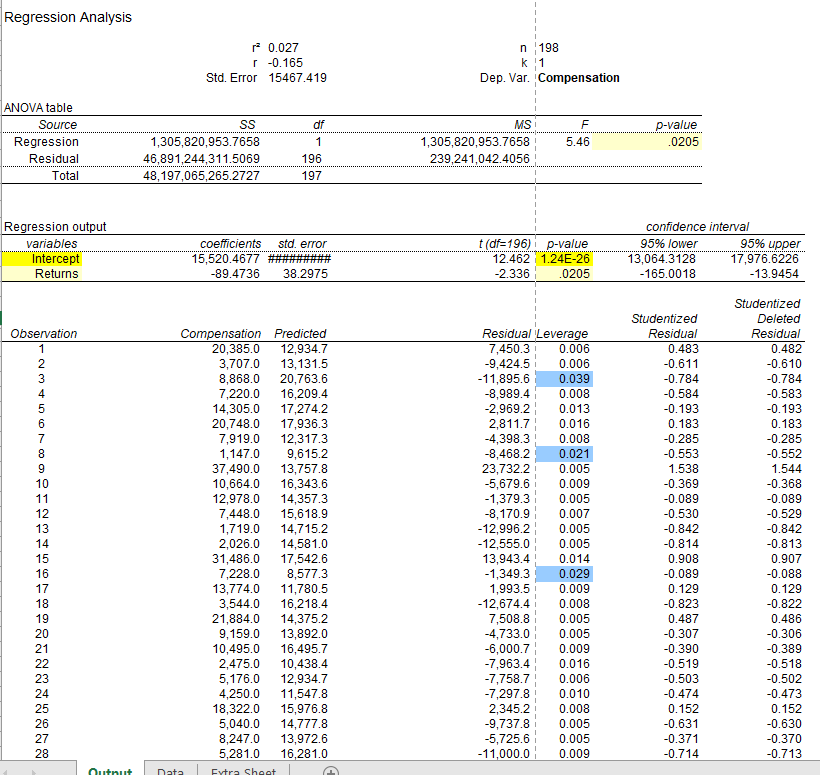Select the Regression Analysis title cell
This screenshot has height=775, width=820.
(x=68, y=17)
